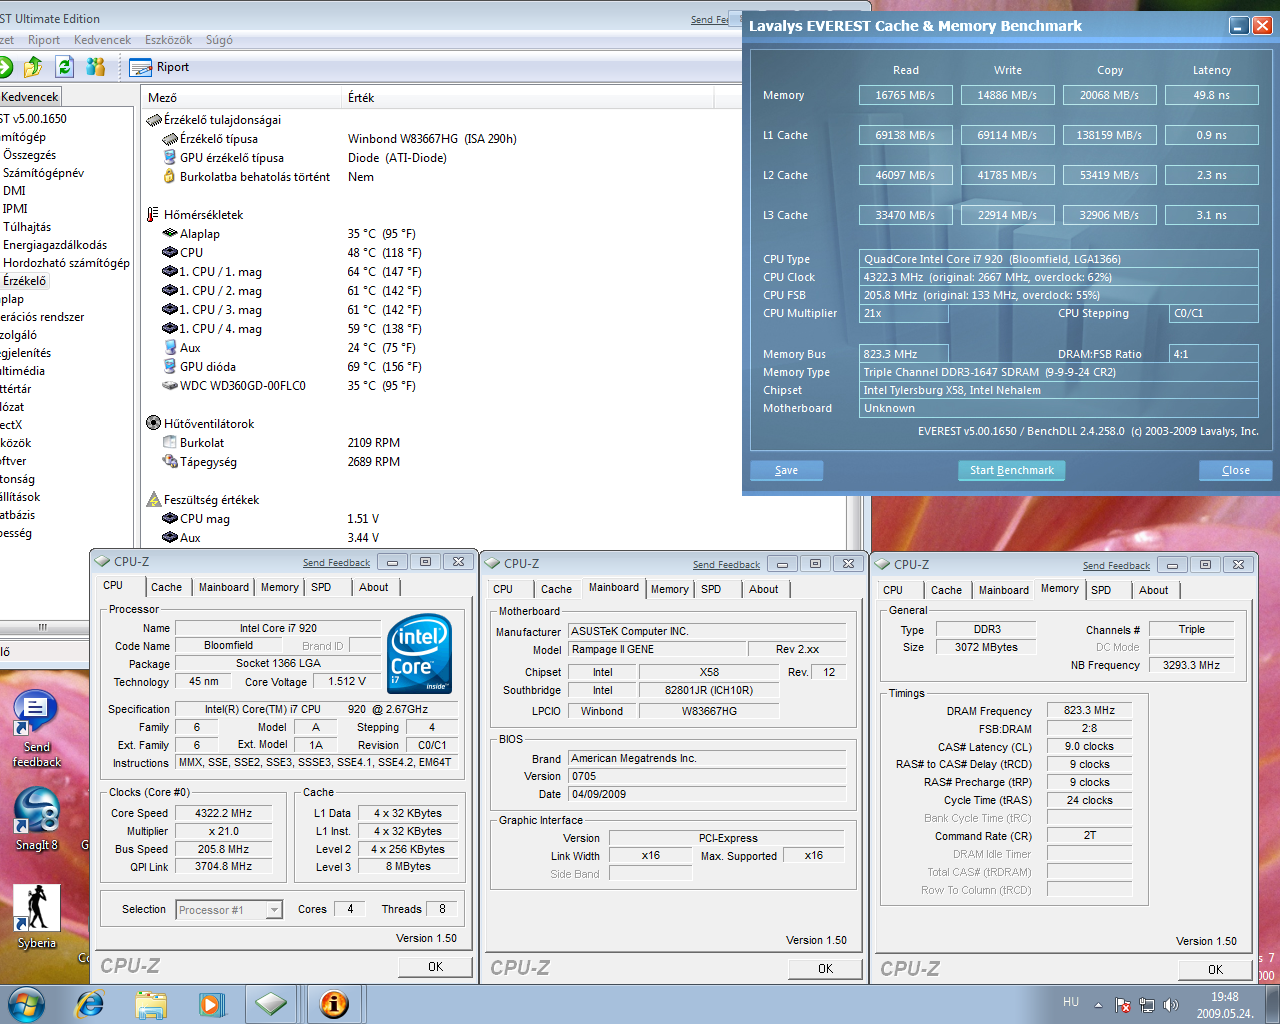Launch Windows Media Player from taskbar
Viewport: 1280px width, 1024px height.
pyautogui.click(x=211, y=1004)
